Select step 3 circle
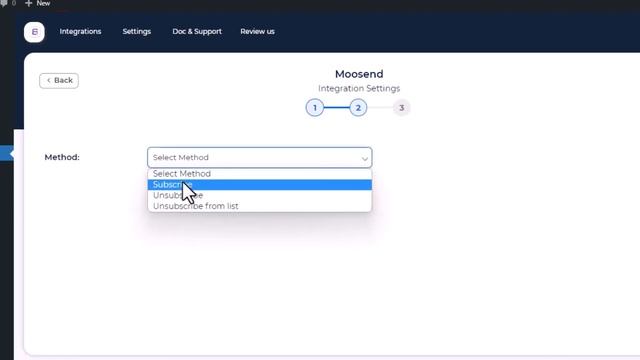The width and height of the screenshot is (640, 360). [402, 108]
